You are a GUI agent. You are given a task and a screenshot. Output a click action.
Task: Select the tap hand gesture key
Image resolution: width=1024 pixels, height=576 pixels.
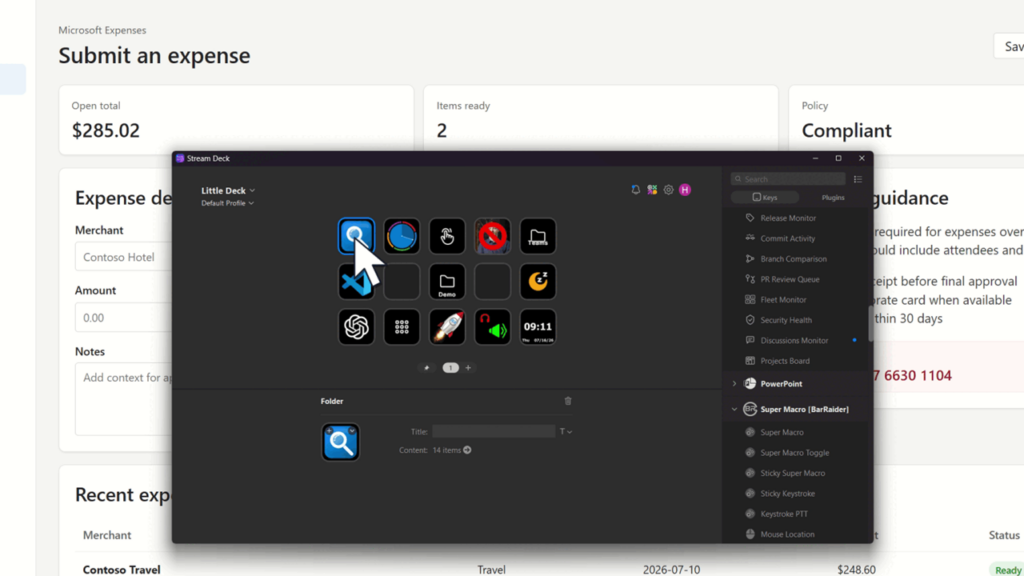(447, 236)
